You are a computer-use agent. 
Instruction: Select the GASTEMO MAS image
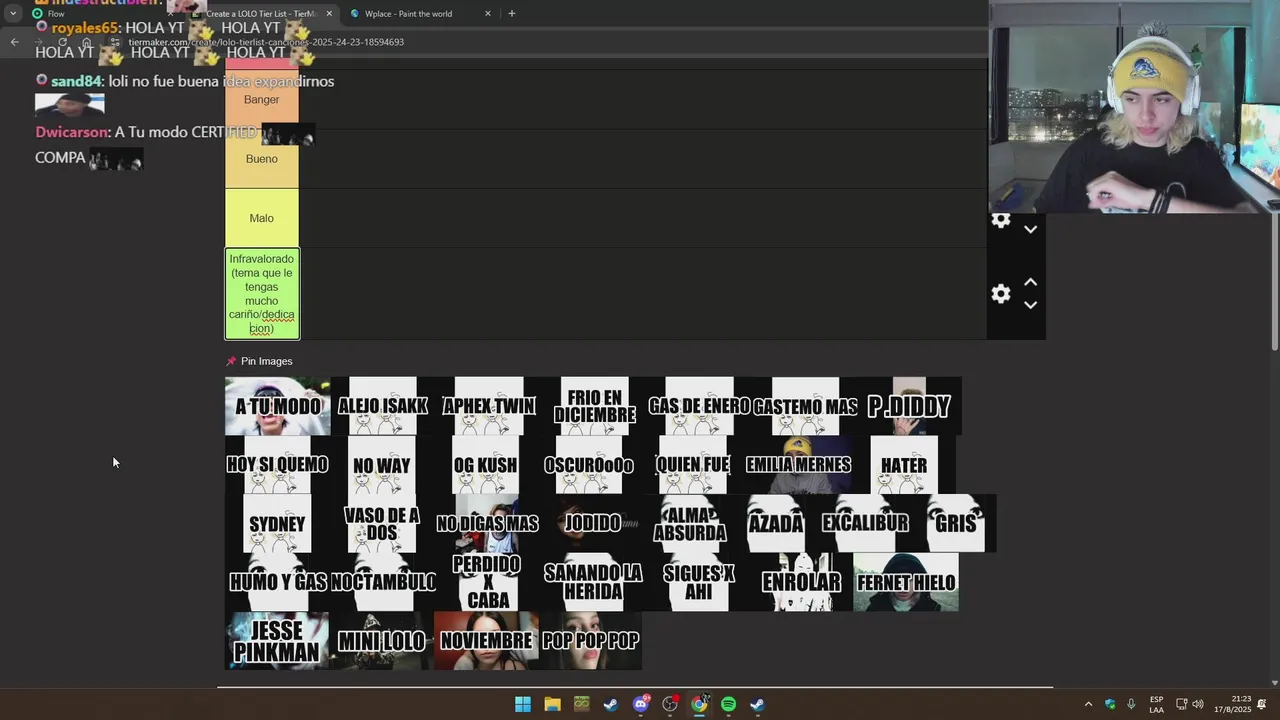coord(805,406)
